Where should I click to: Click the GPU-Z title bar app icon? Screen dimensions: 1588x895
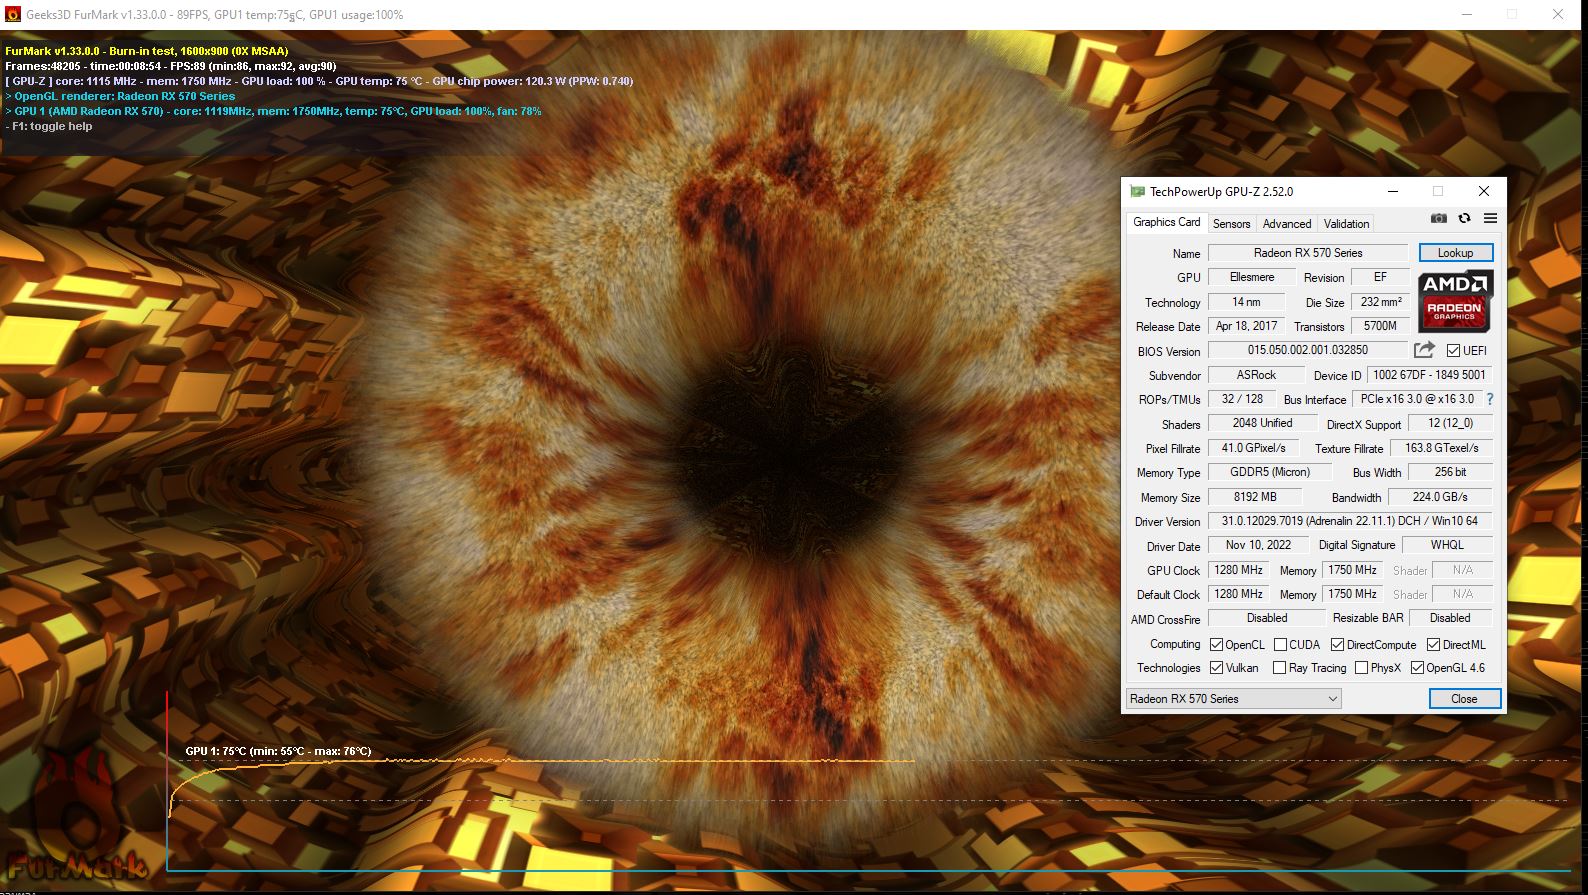coord(1137,191)
